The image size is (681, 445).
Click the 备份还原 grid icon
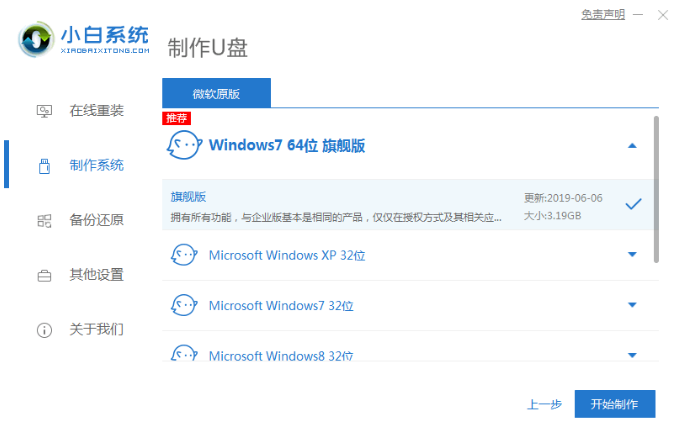pos(44,221)
